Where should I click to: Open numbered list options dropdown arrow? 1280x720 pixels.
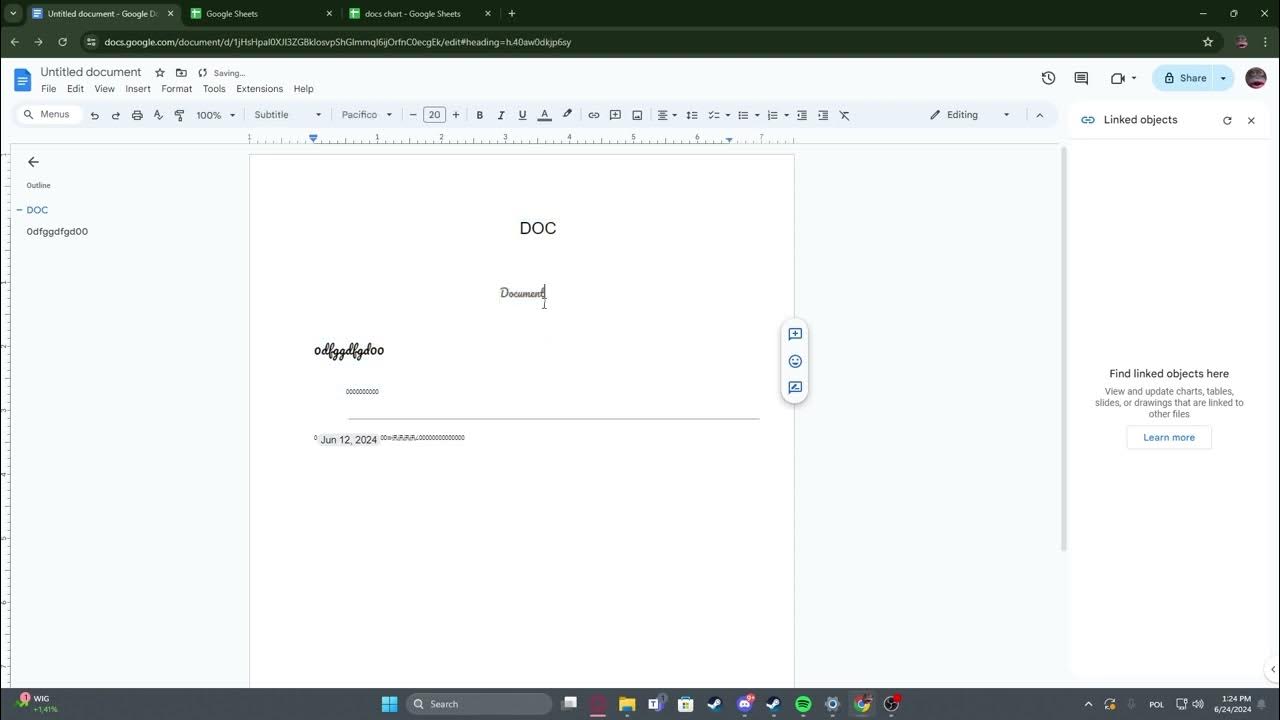point(786,115)
